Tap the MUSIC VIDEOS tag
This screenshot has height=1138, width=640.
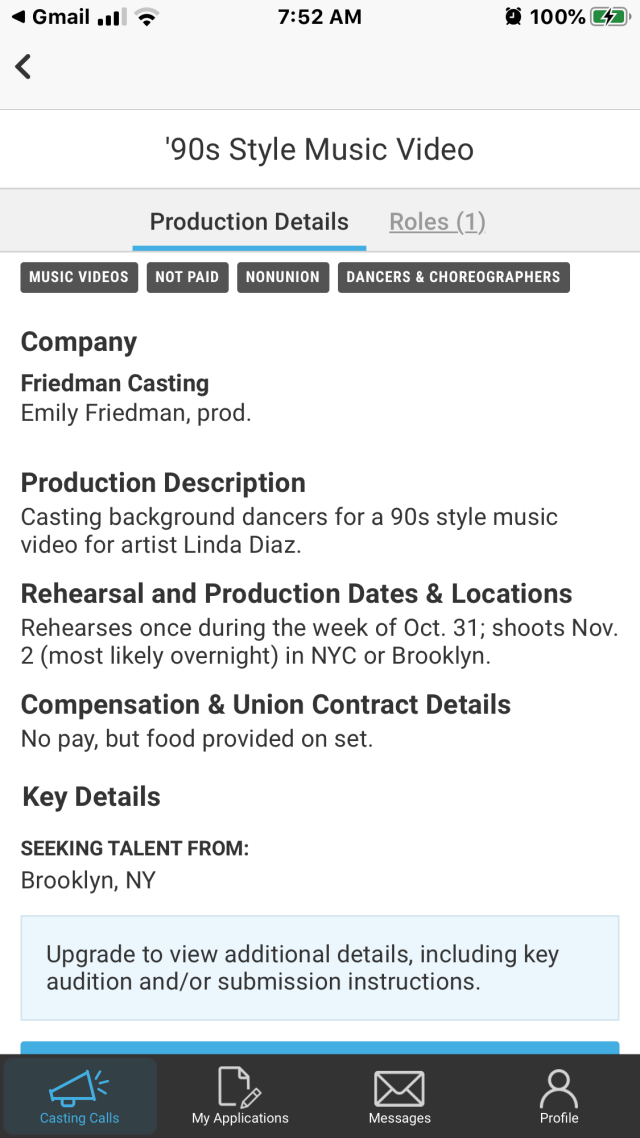click(79, 277)
